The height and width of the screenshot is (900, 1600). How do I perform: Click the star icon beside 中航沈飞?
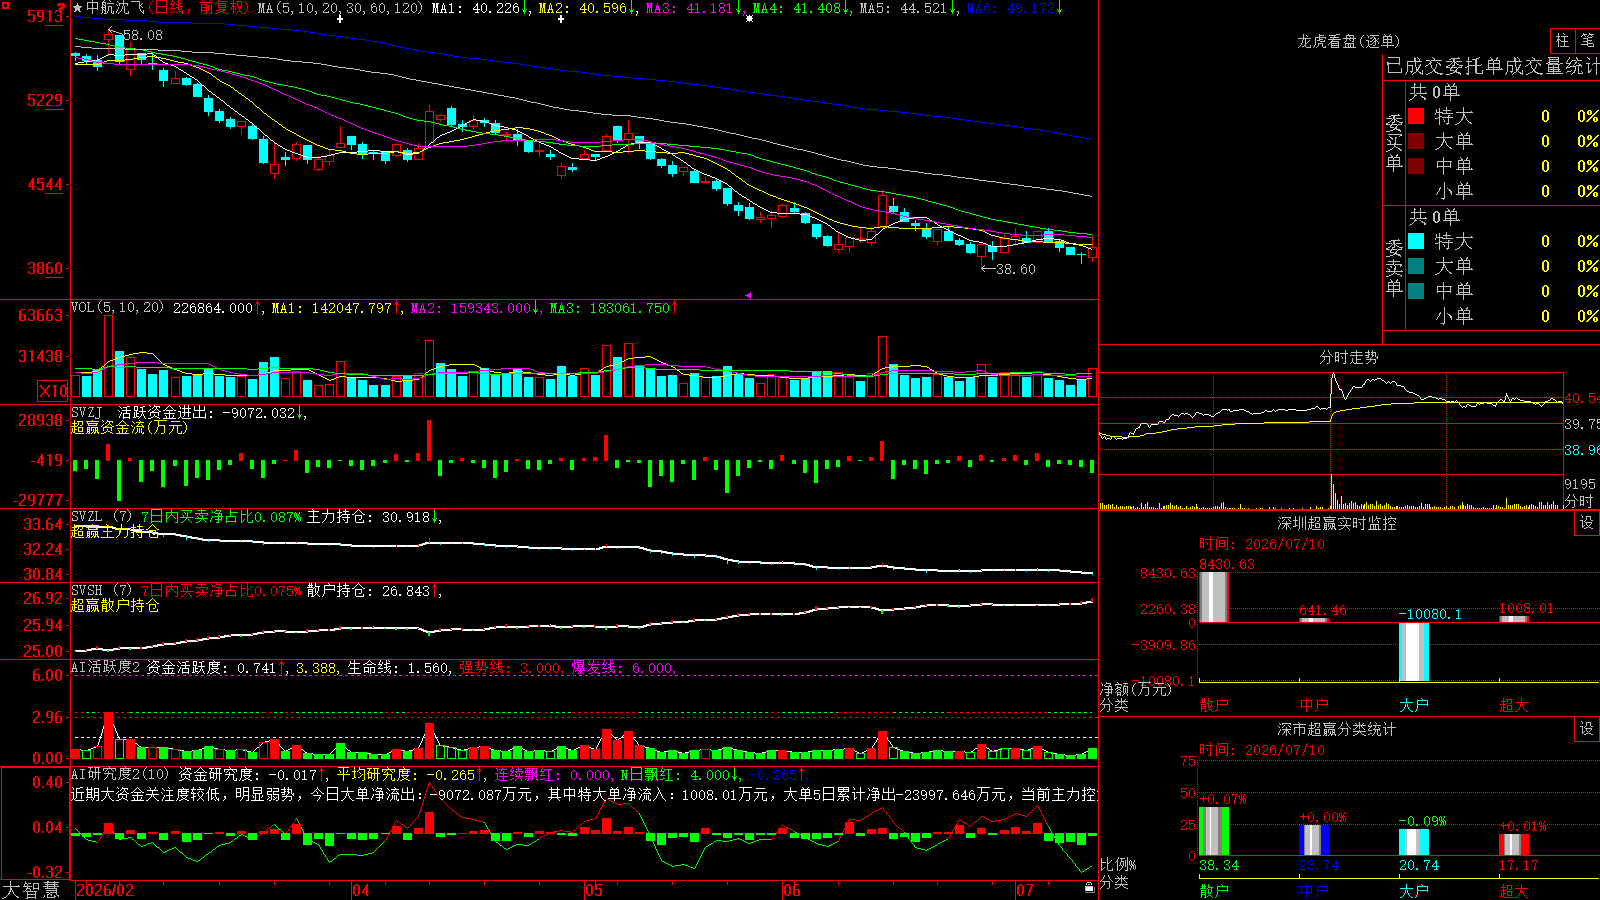click(78, 8)
